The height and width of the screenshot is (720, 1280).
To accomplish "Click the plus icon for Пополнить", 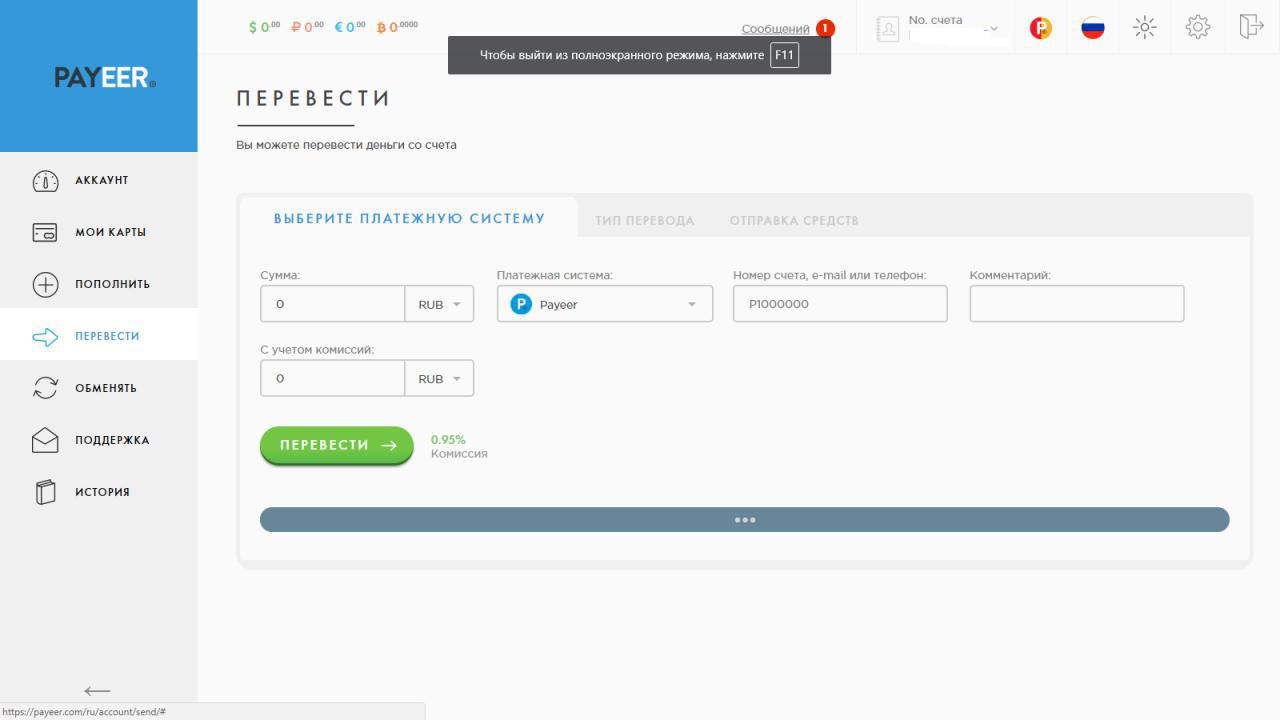I will click(45, 284).
